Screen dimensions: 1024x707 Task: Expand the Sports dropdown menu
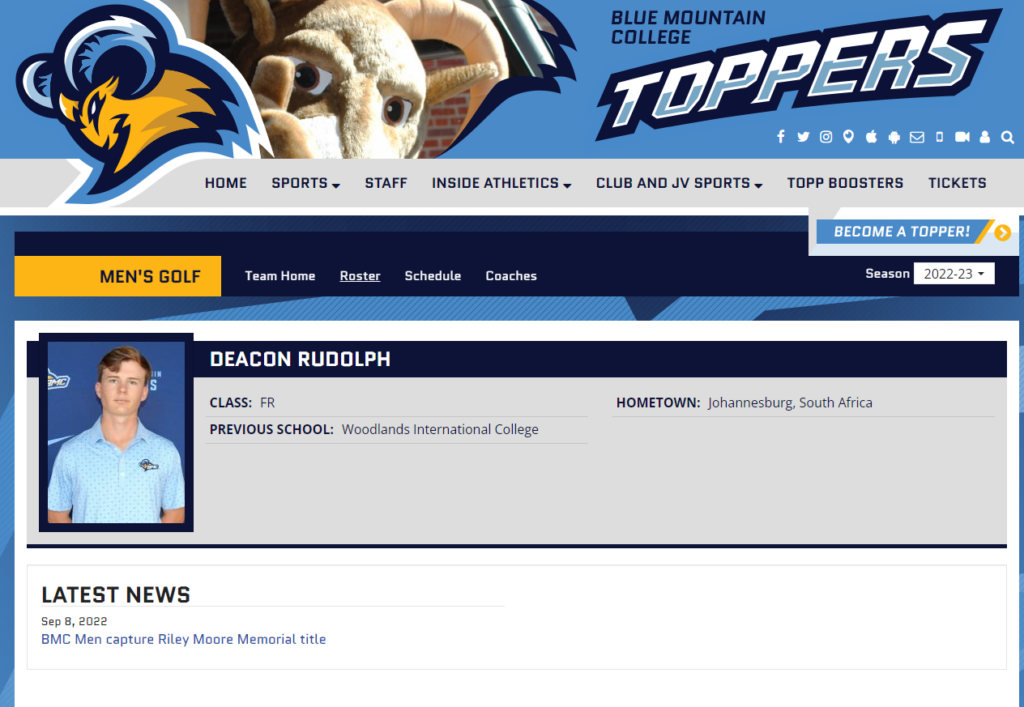[x=306, y=183]
